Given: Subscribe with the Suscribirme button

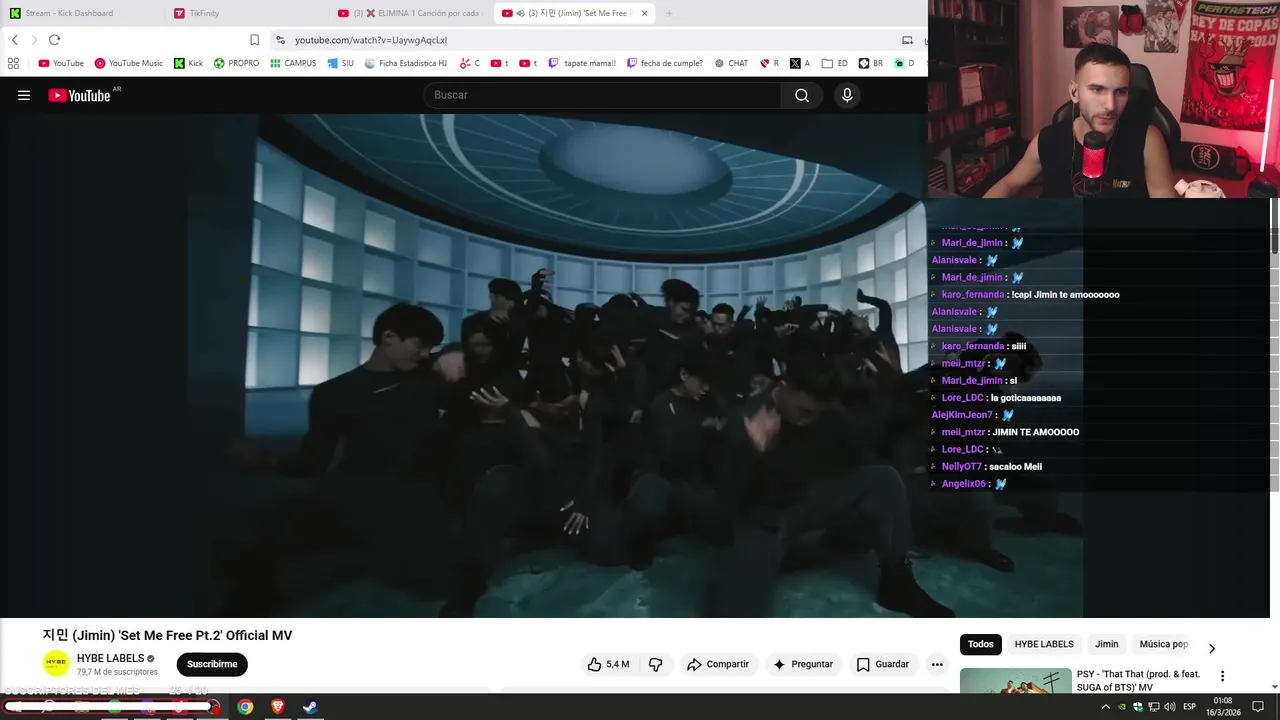Looking at the screenshot, I should 212,664.
